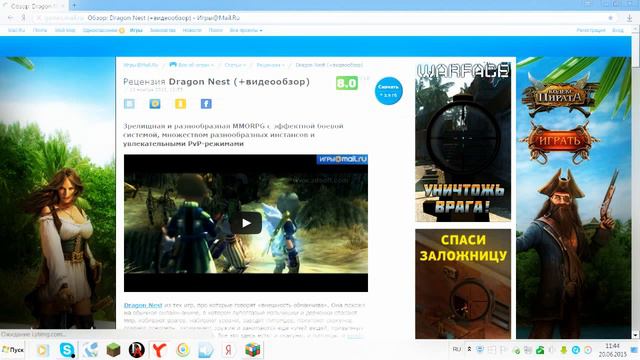
Task: Expand the Статьи breadcrumb dropdown
Action: (x=235, y=65)
